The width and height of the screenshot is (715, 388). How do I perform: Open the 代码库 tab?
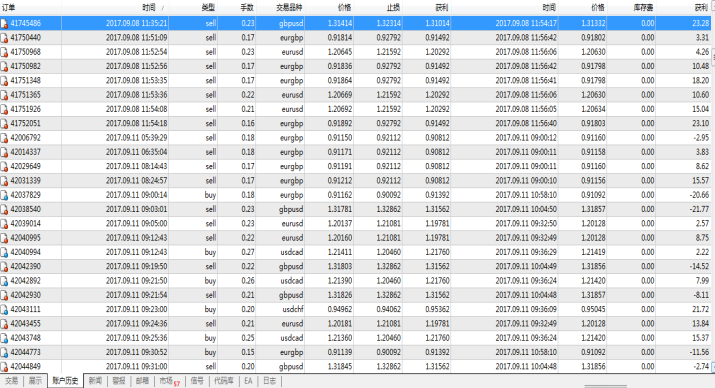[224, 381]
